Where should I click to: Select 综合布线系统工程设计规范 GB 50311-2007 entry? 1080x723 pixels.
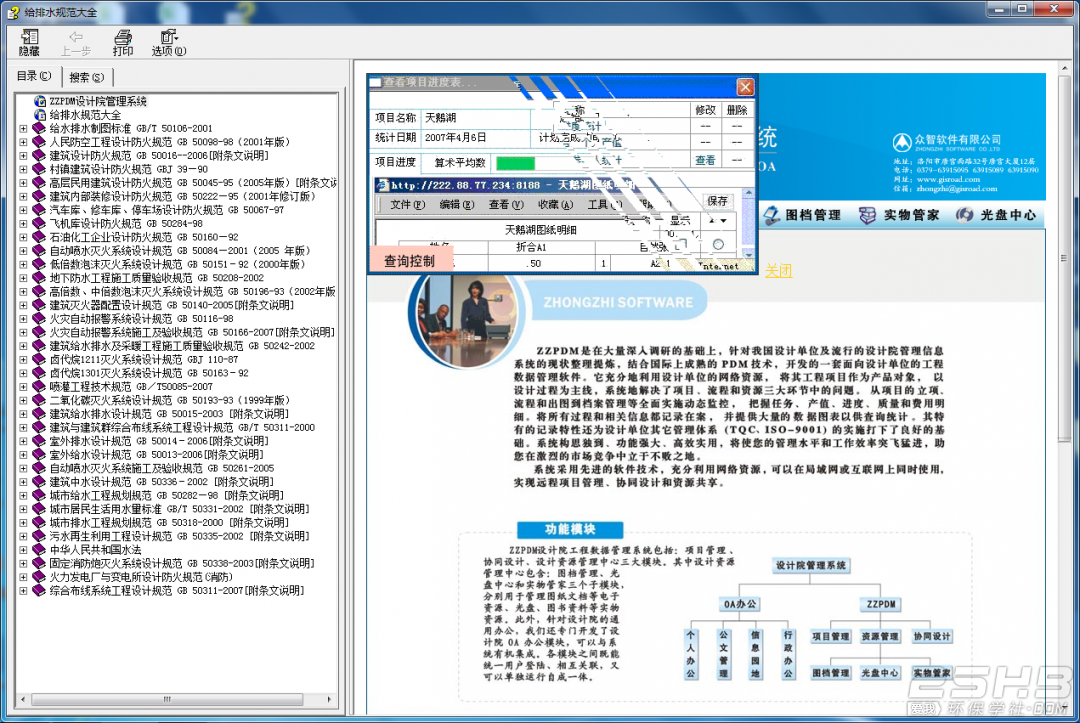177,591
